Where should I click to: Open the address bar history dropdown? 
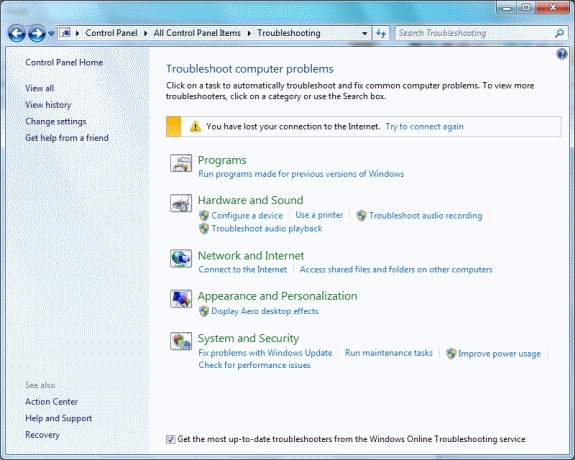tap(365, 33)
